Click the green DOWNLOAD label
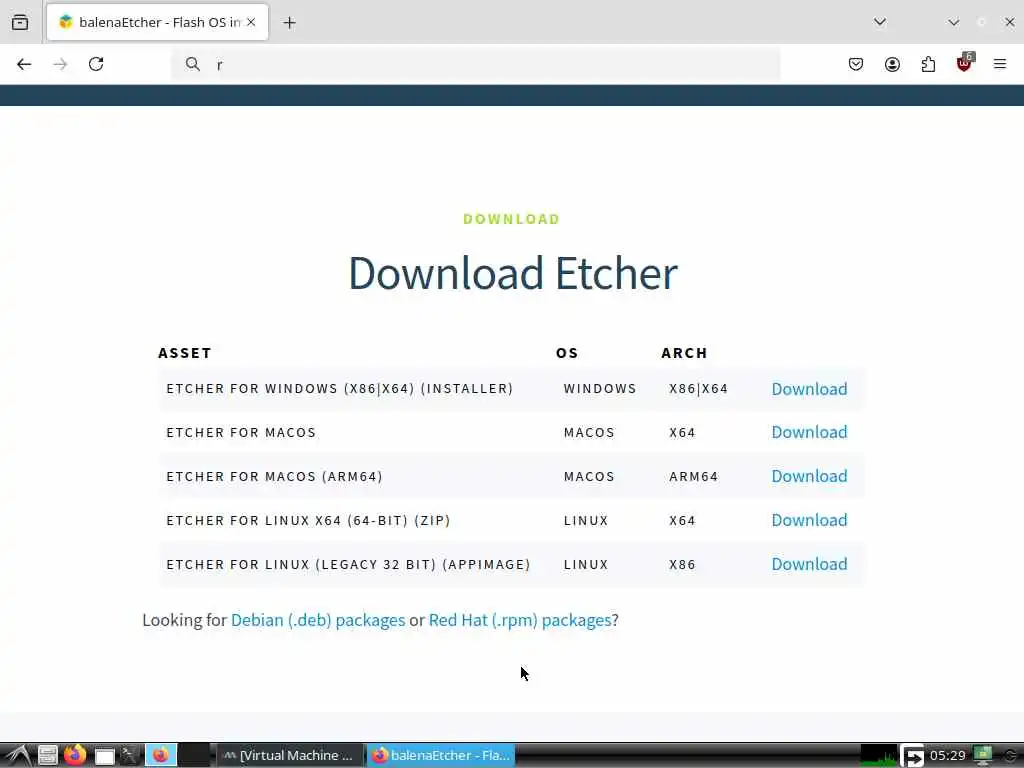1024x768 pixels. (511, 219)
